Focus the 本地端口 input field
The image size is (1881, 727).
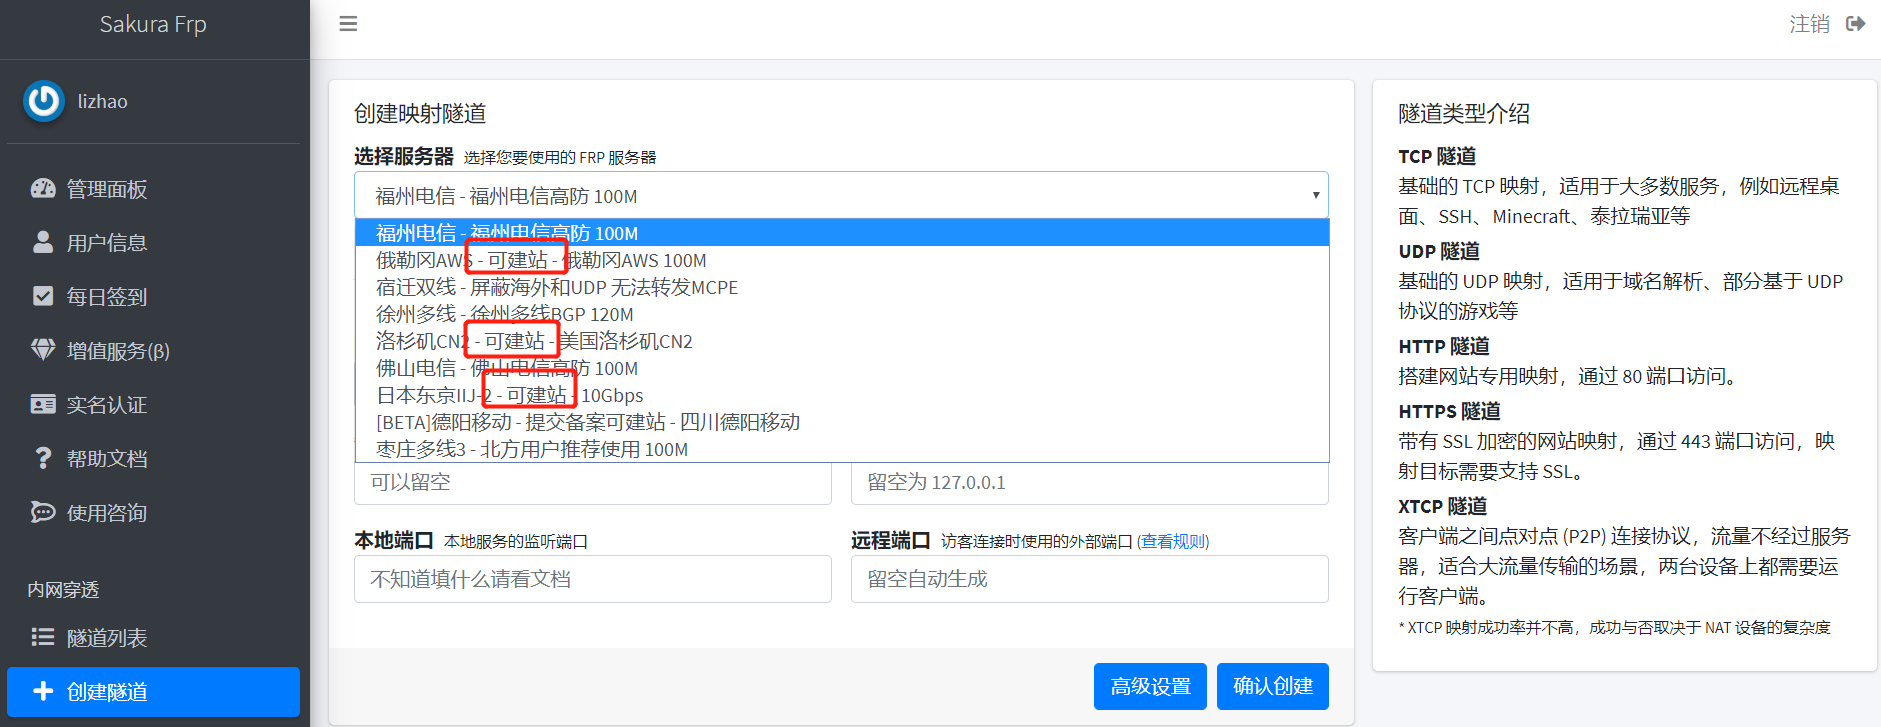coord(593,579)
